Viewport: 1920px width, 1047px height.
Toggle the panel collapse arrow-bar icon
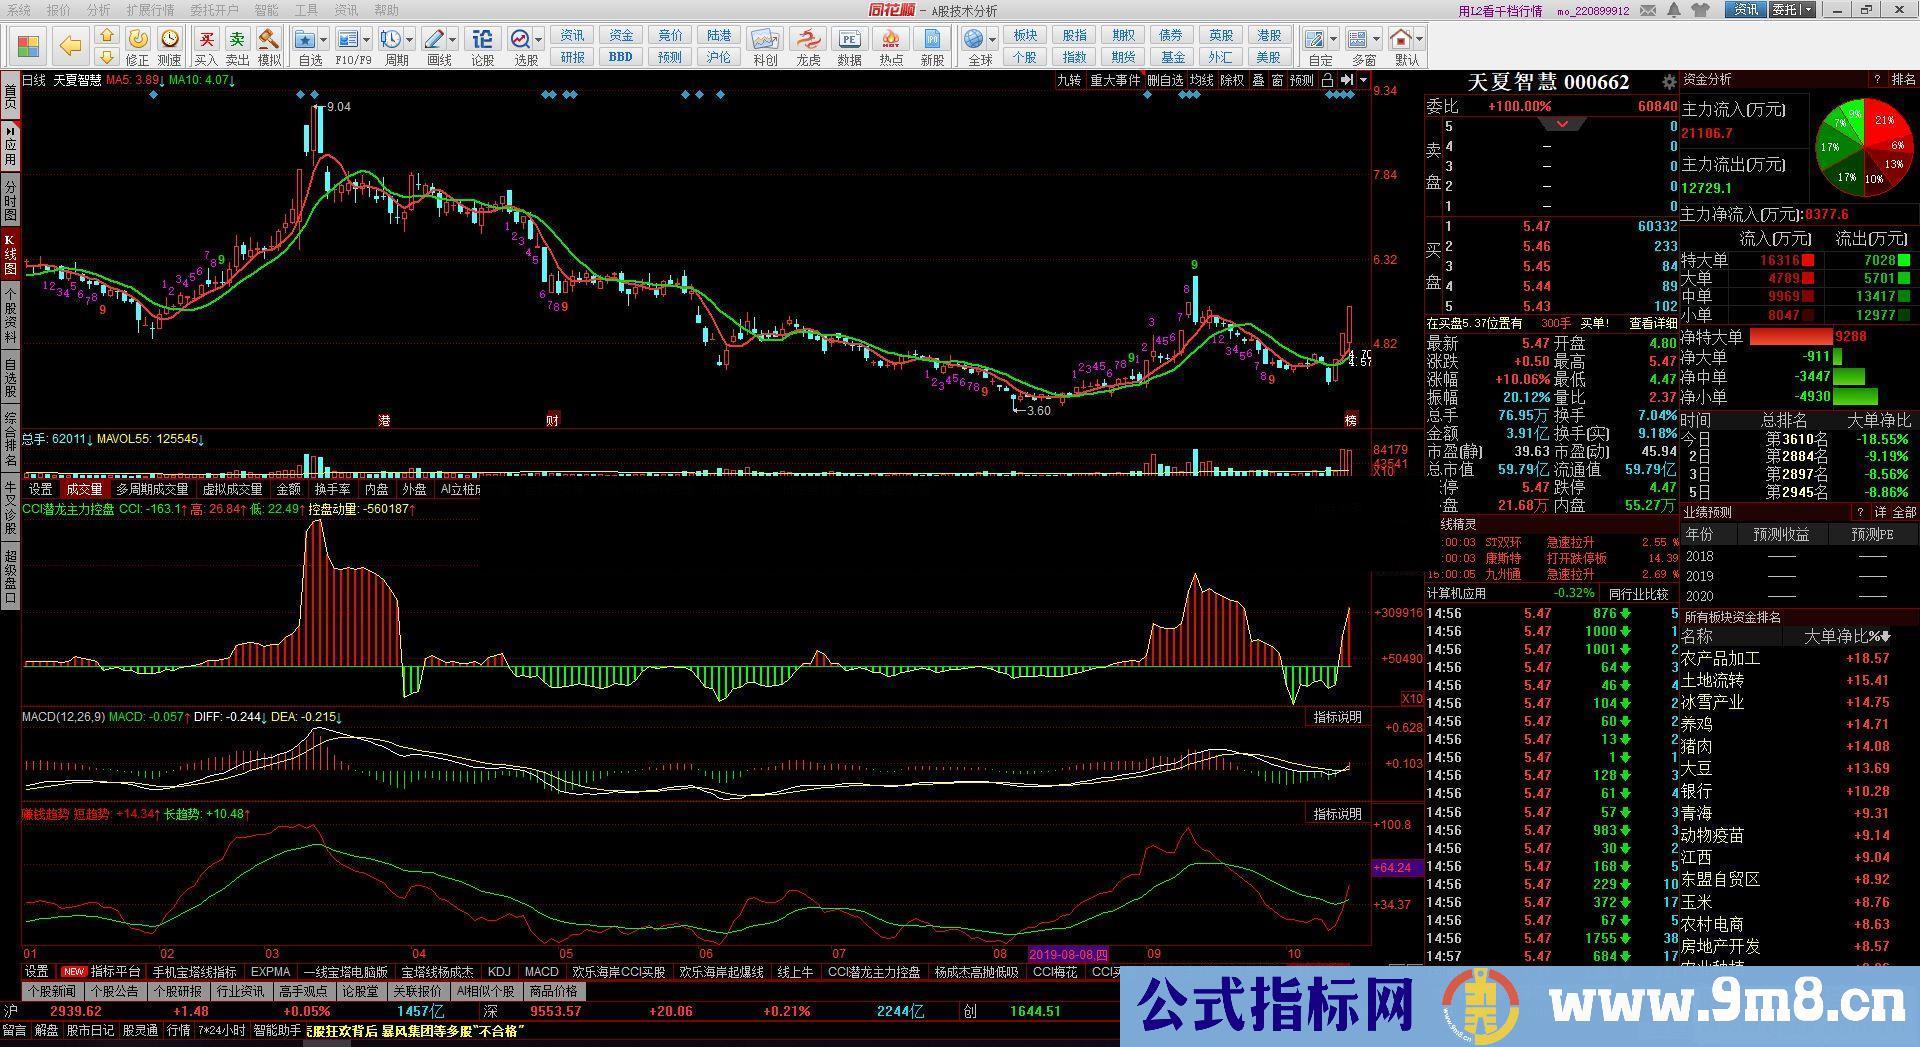point(1347,80)
